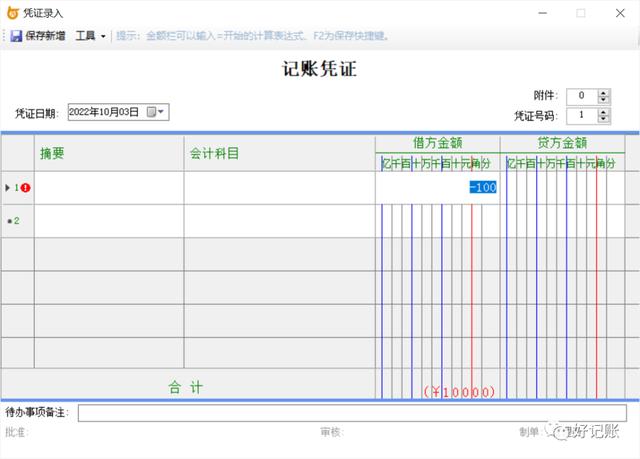The width and height of the screenshot is (640, 459).
Task: Click the highlighted -100 debit amount
Action: pyautogui.click(x=483, y=187)
